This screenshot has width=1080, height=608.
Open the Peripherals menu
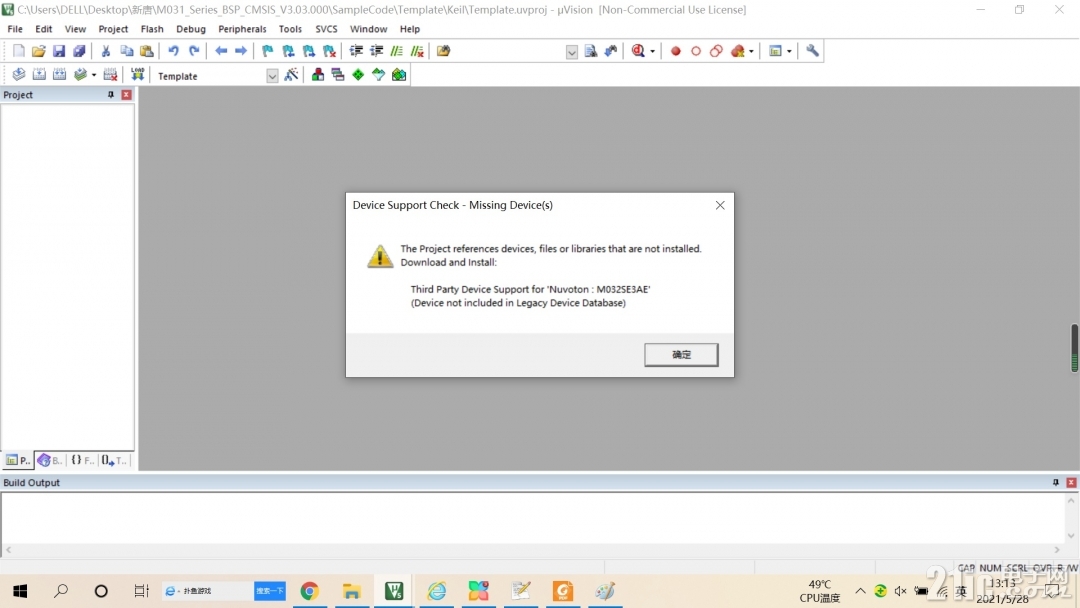(x=242, y=29)
